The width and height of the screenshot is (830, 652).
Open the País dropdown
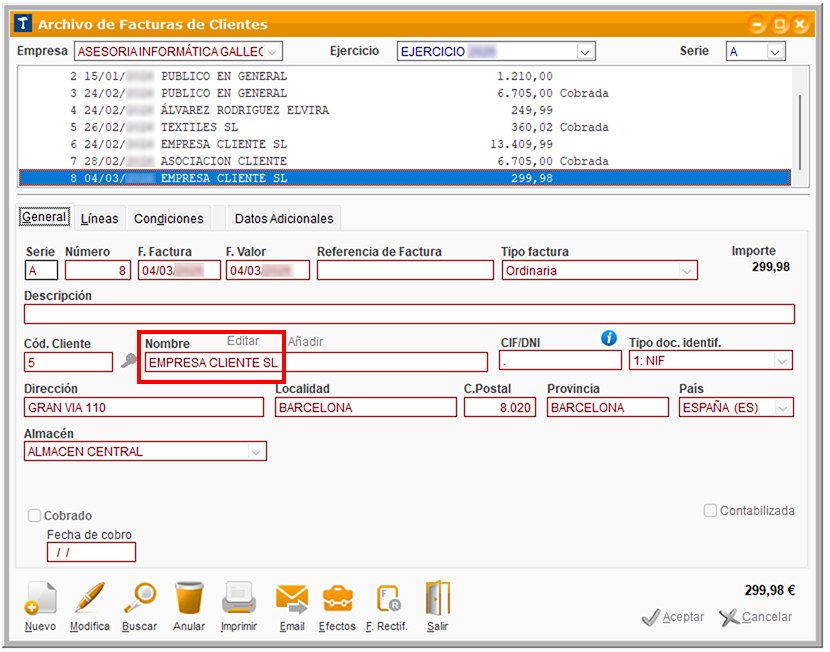(x=783, y=408)
